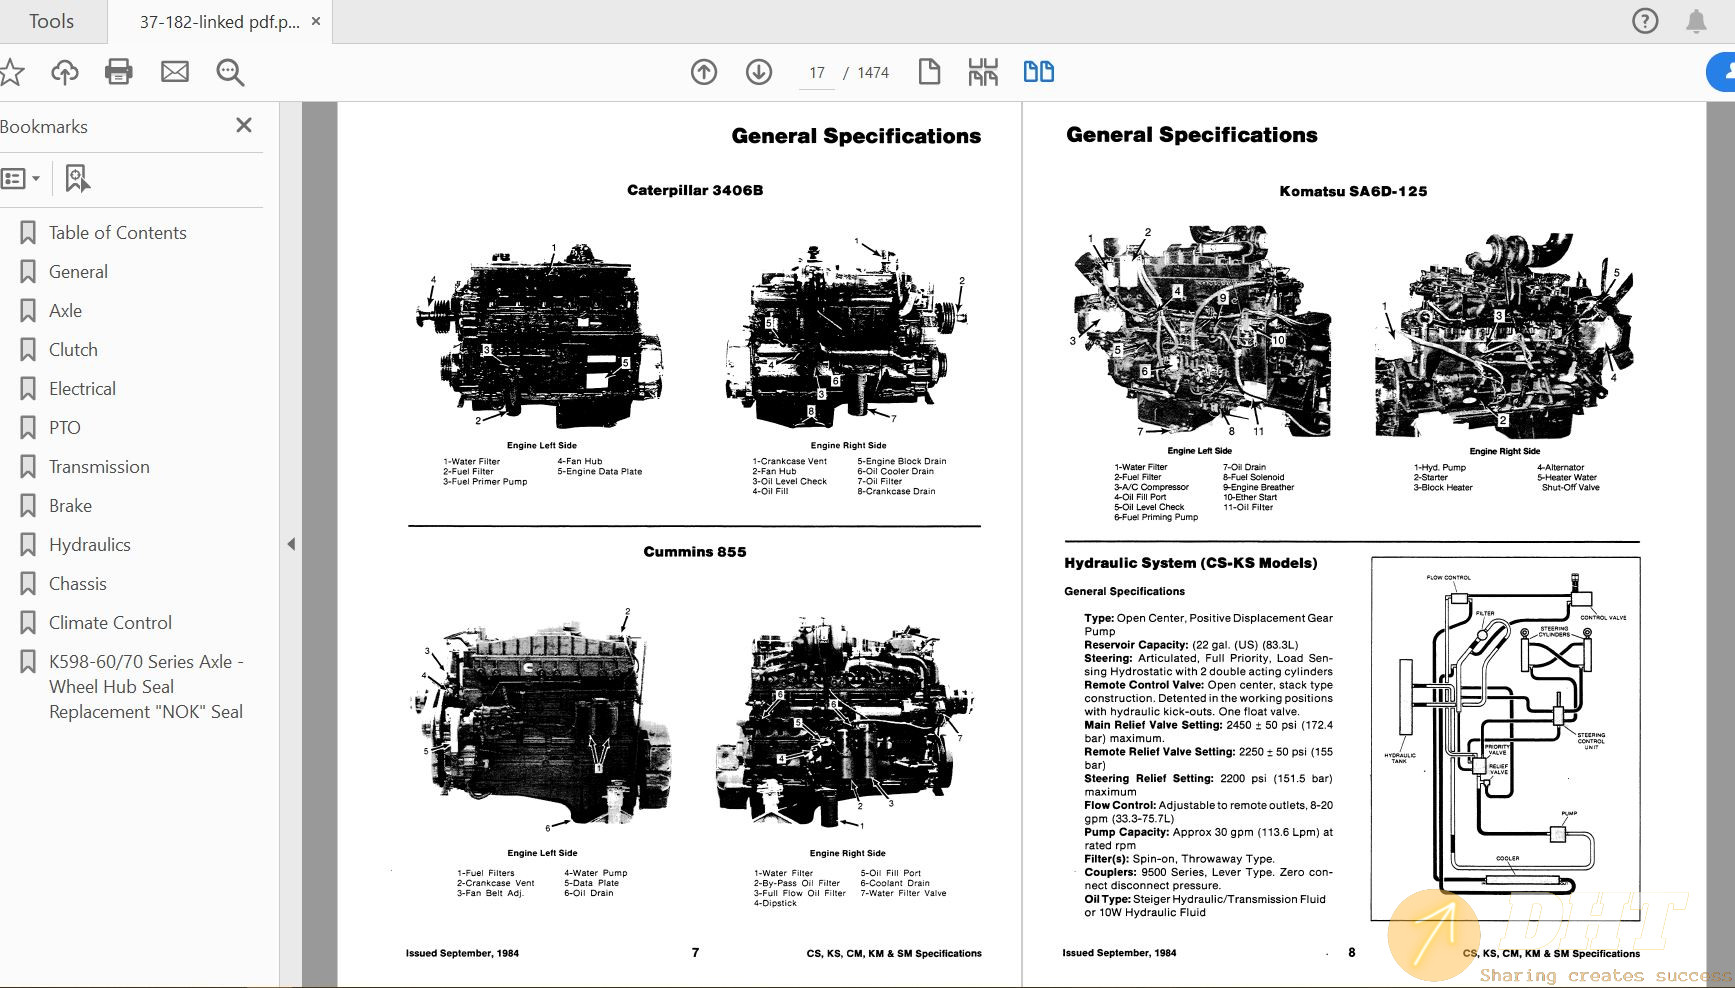This screenshot has width=1735, height=988.
Task: Click the blue share user button
Action: [1722, 72]
